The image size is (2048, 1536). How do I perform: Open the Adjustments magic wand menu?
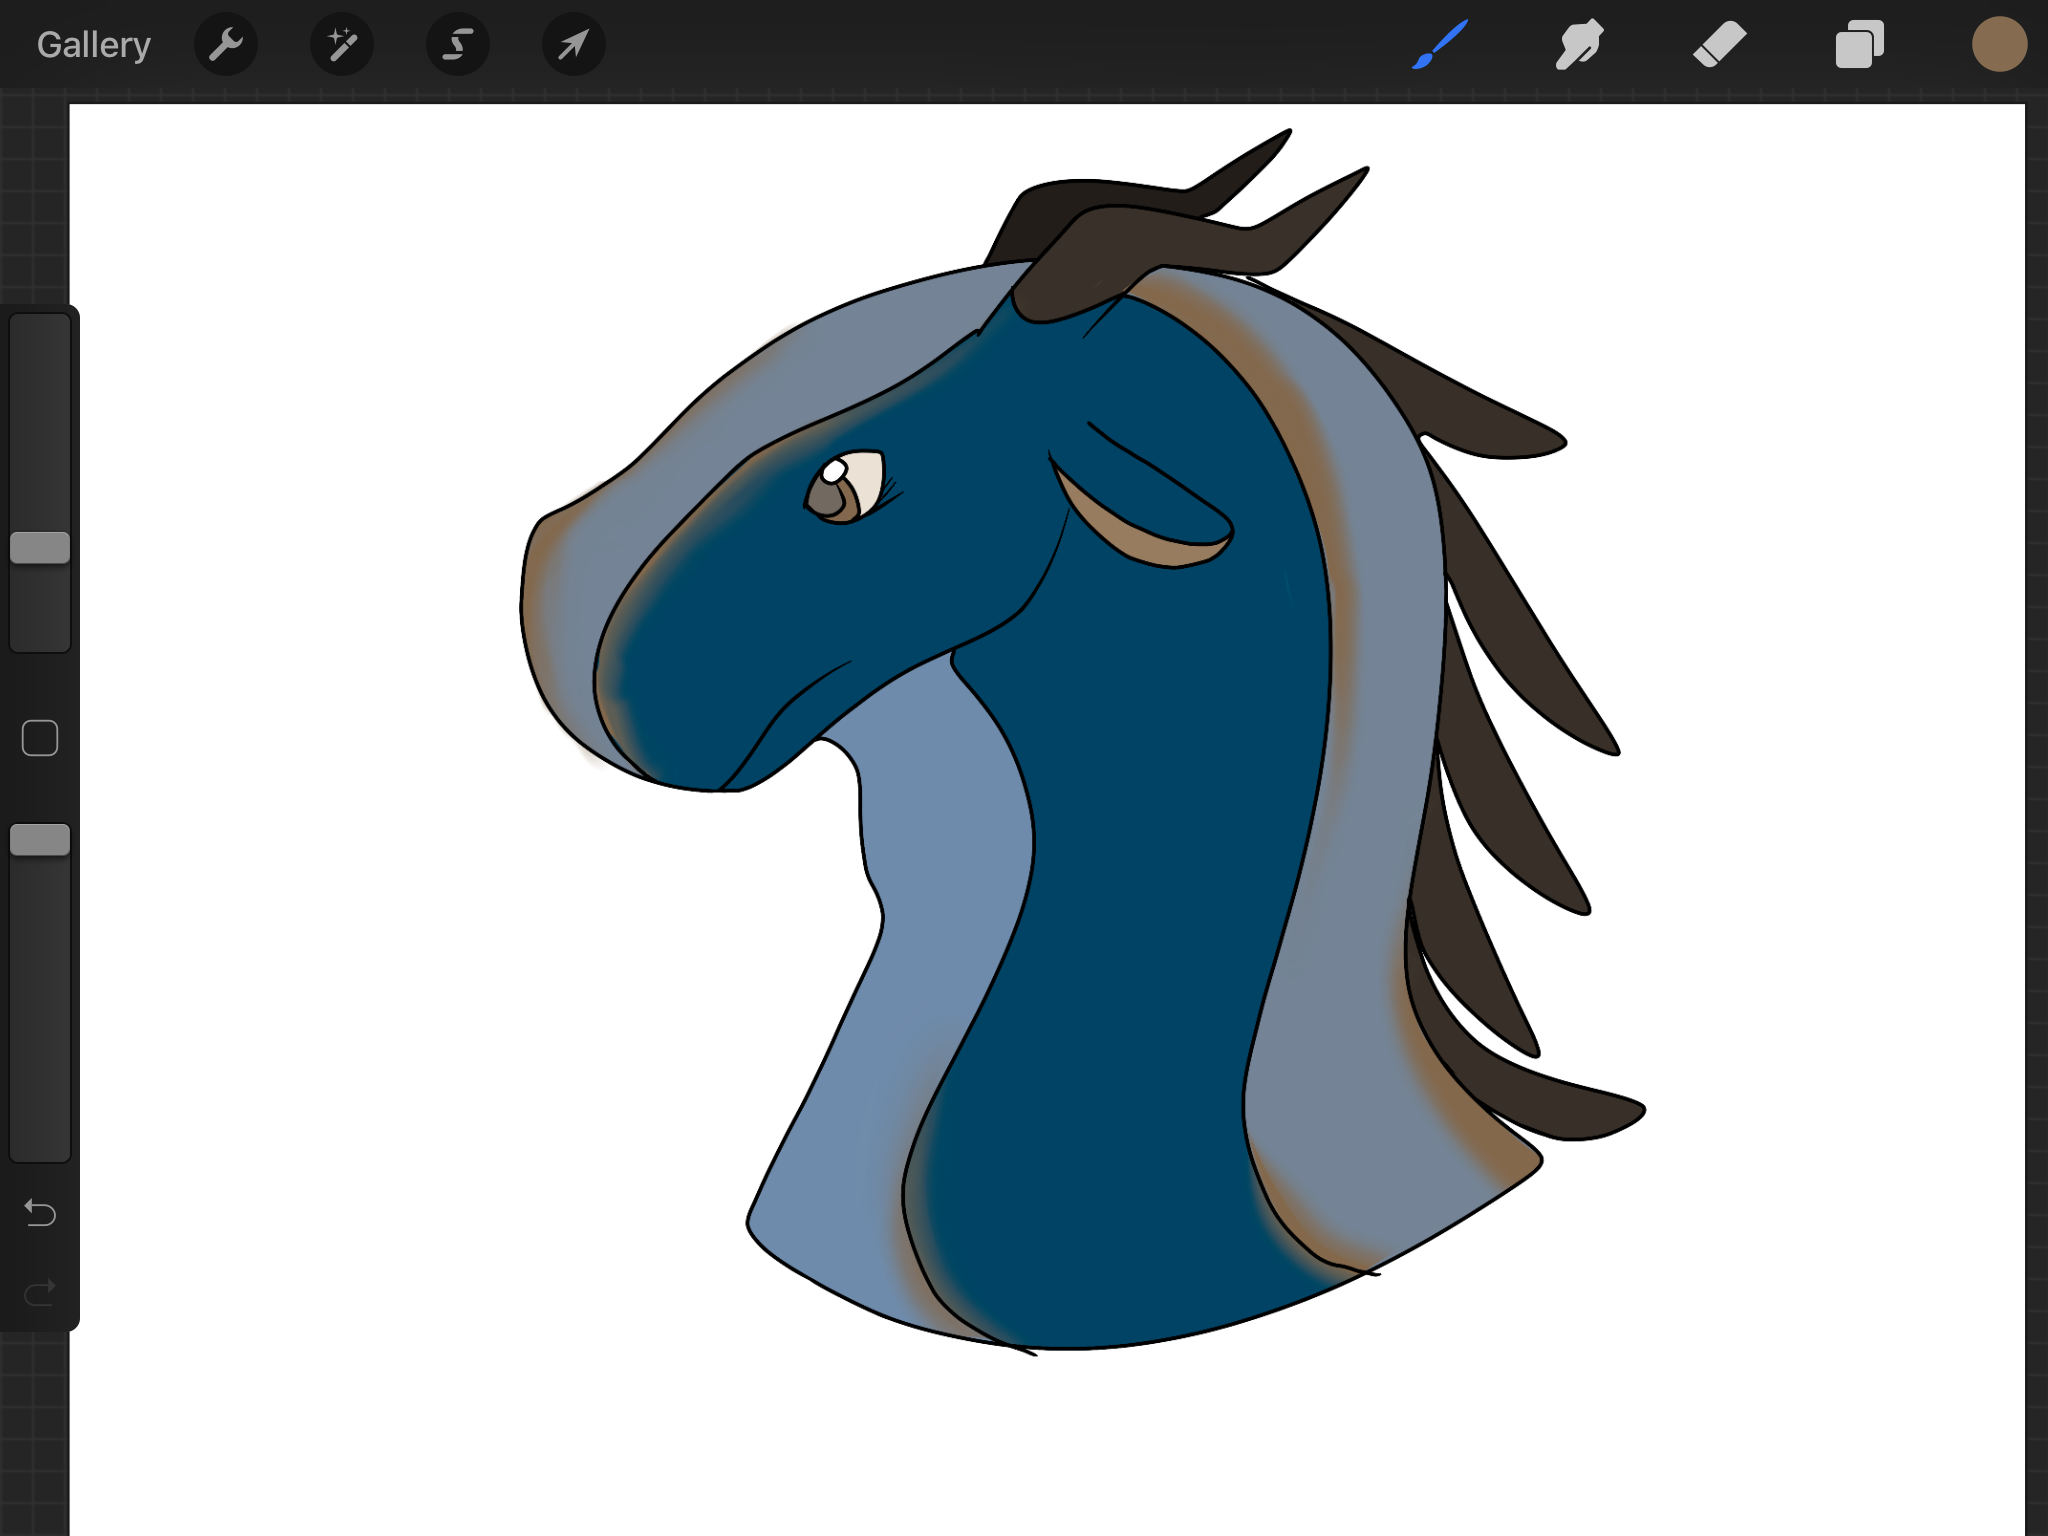(342, 45)
